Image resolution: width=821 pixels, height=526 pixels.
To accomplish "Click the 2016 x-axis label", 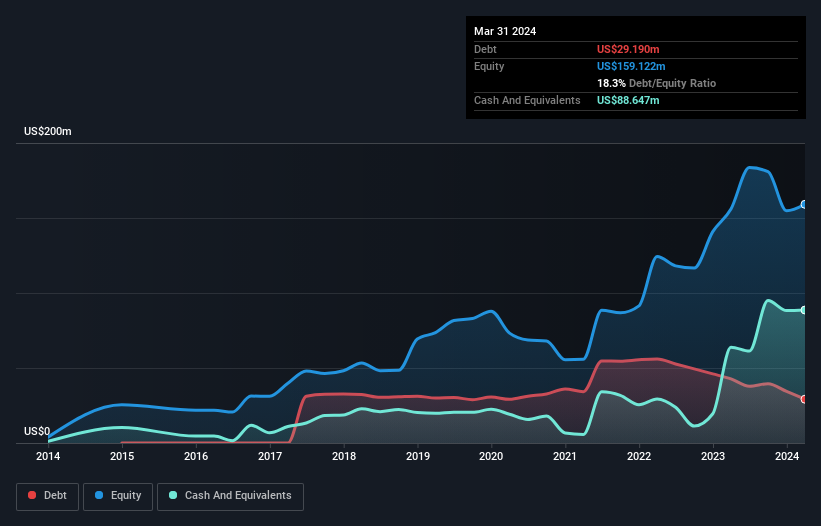I will 196,456.
